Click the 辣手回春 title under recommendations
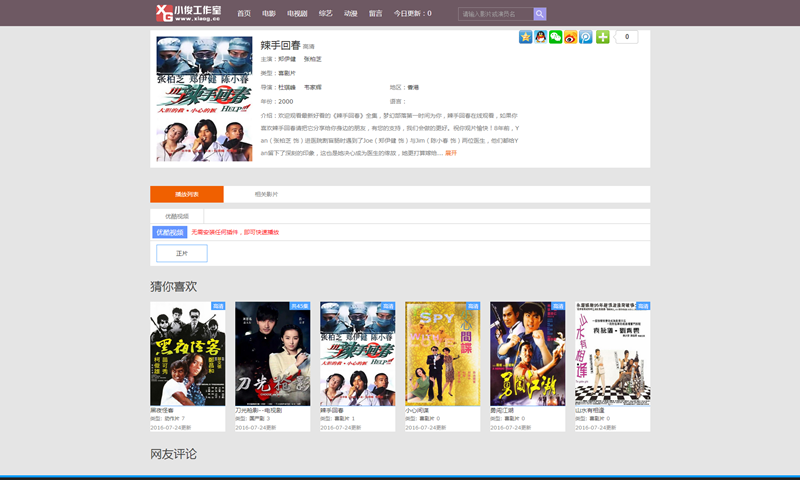 (x=332, y=411)
